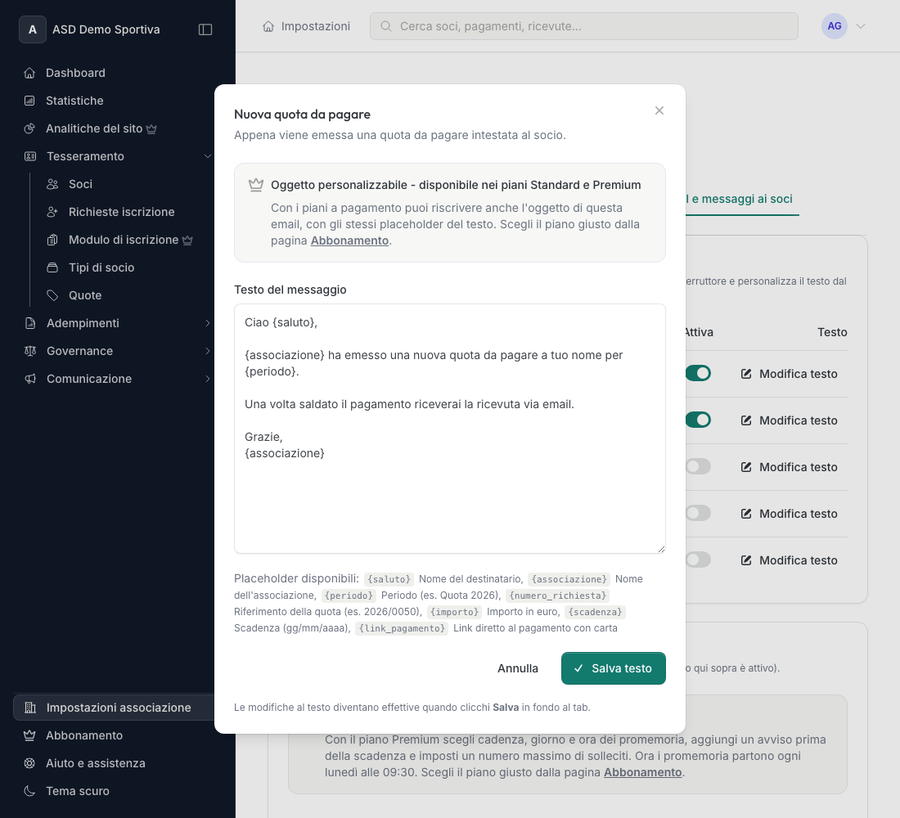The height and width of the screenshot is (818, 900).
Task: Collapse the sidebar with the panel icon
Action: [x=205, y=30]
